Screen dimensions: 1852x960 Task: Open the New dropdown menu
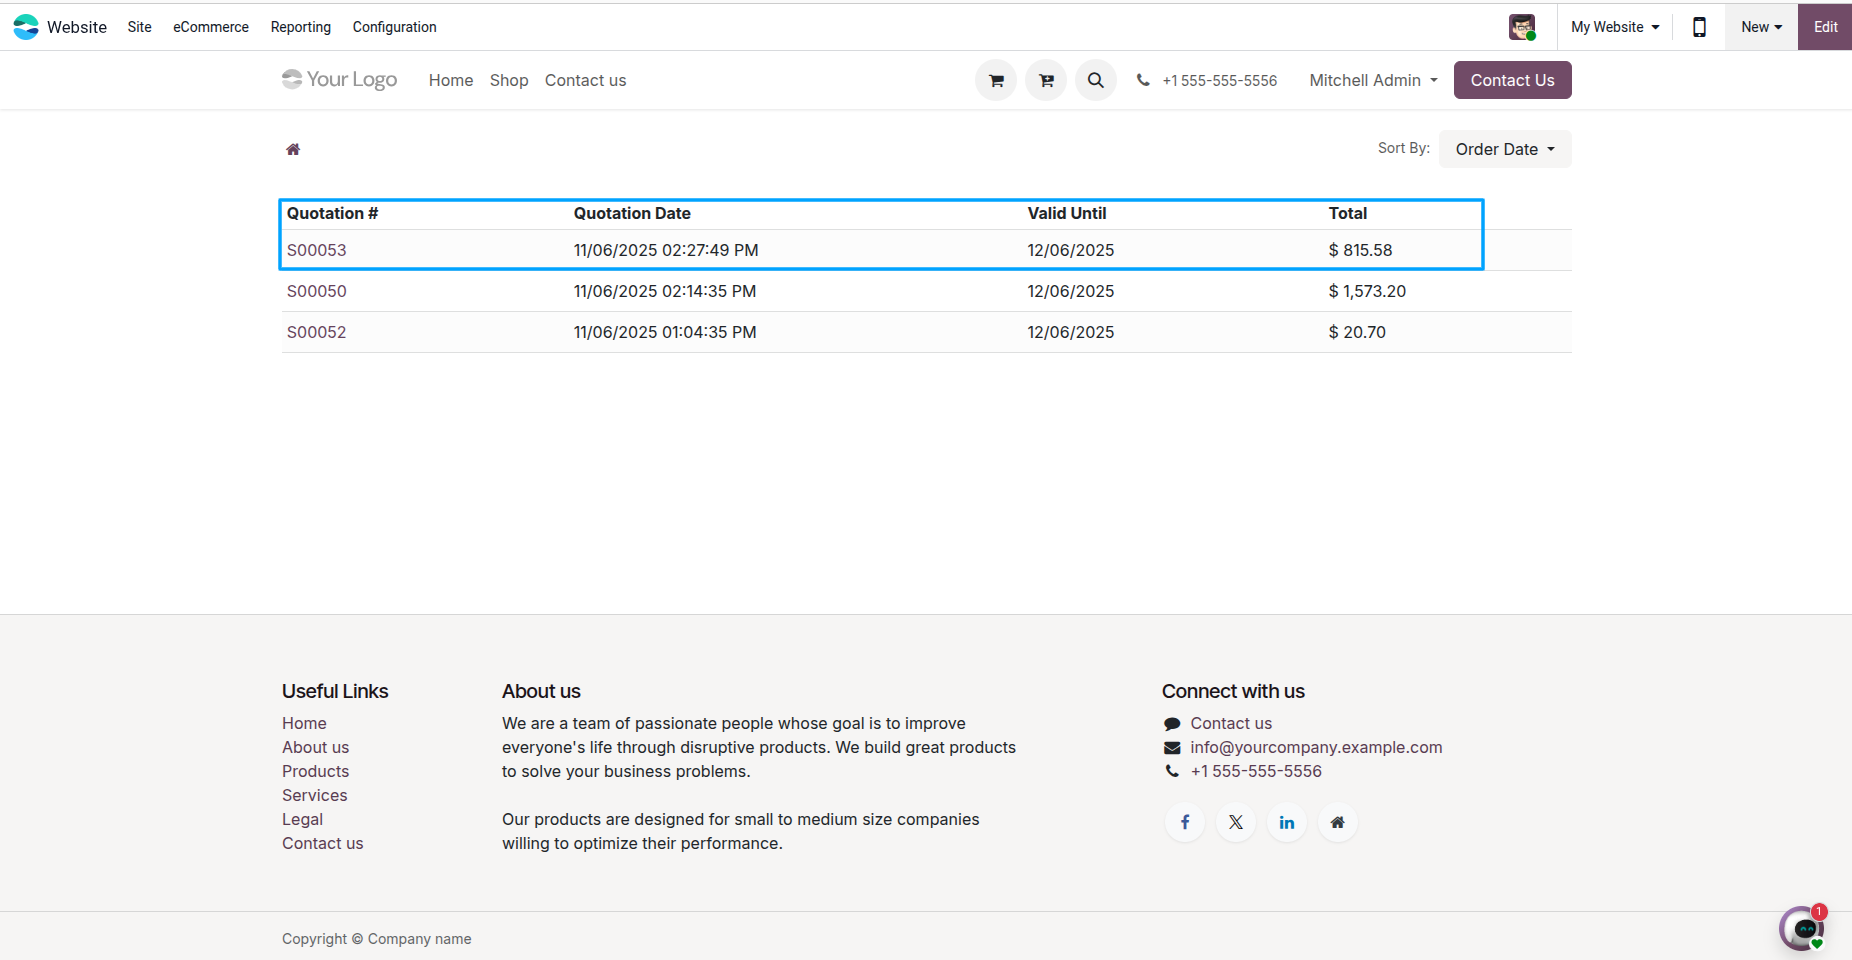pos(1760,27)
